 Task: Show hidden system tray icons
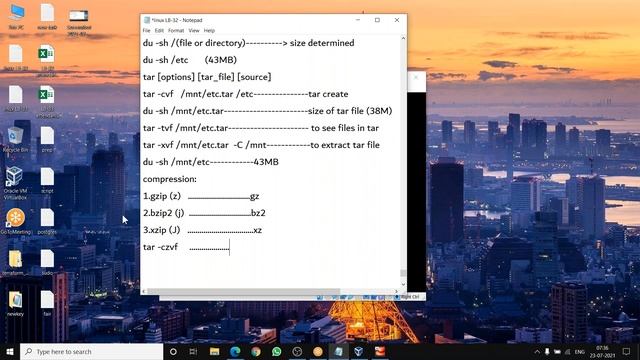(537, 351)
